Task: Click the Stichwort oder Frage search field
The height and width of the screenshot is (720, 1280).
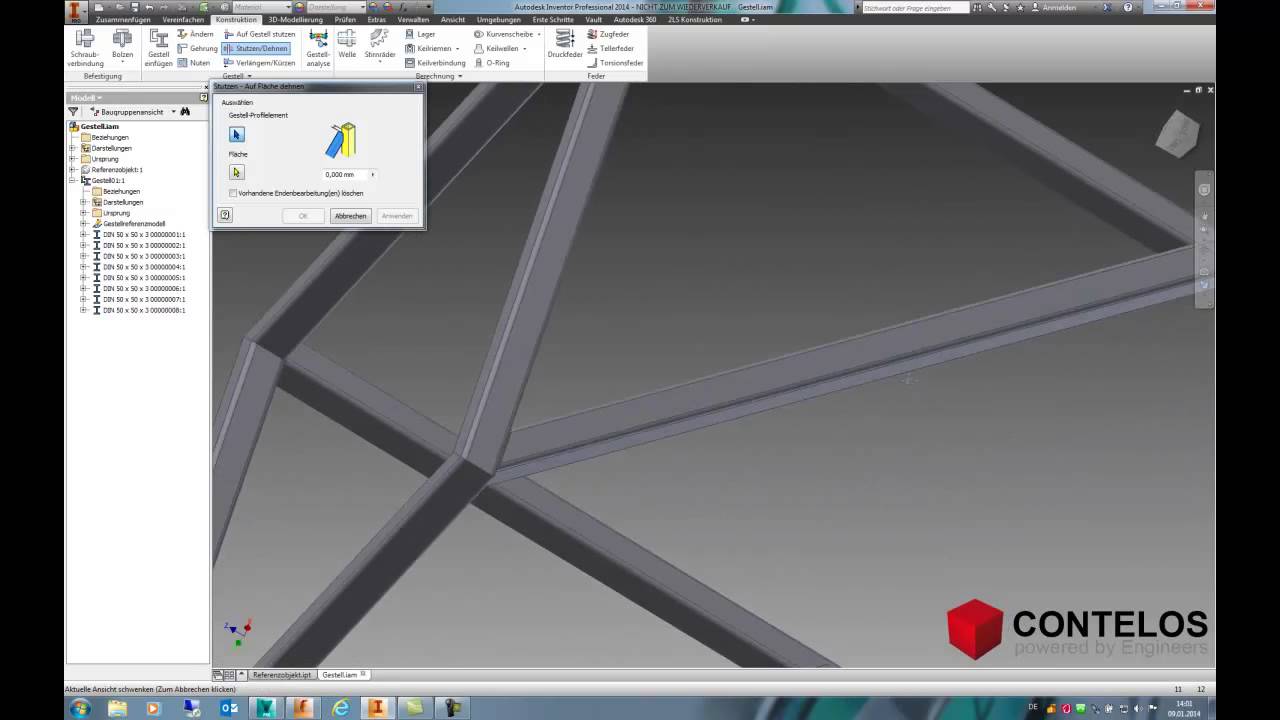Action: (915, 7)
